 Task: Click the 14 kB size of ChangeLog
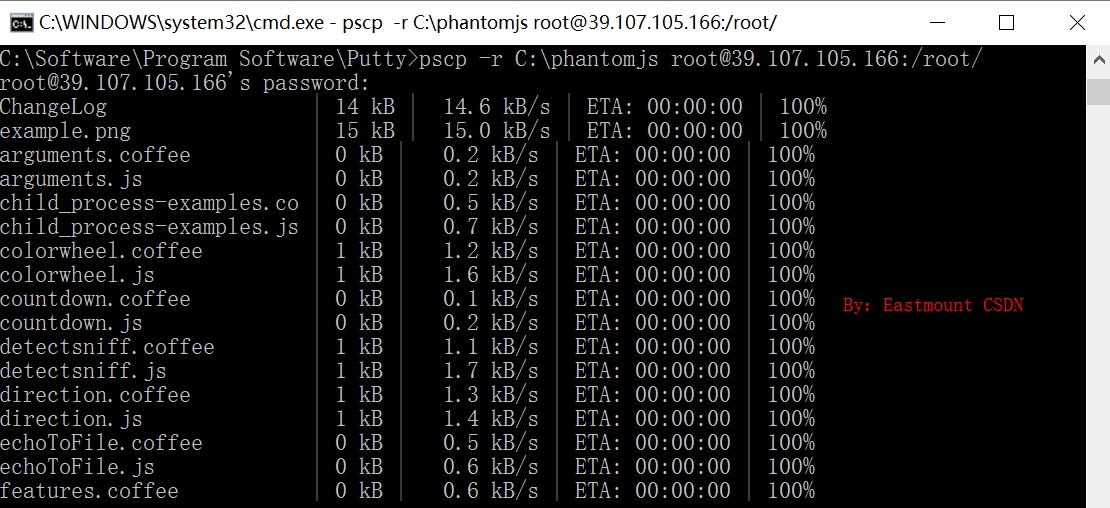365,107
